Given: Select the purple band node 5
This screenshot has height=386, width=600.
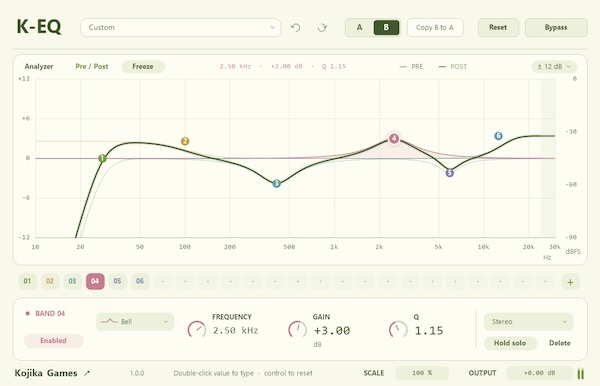Looking at the screenshot, I should (450, 173).
